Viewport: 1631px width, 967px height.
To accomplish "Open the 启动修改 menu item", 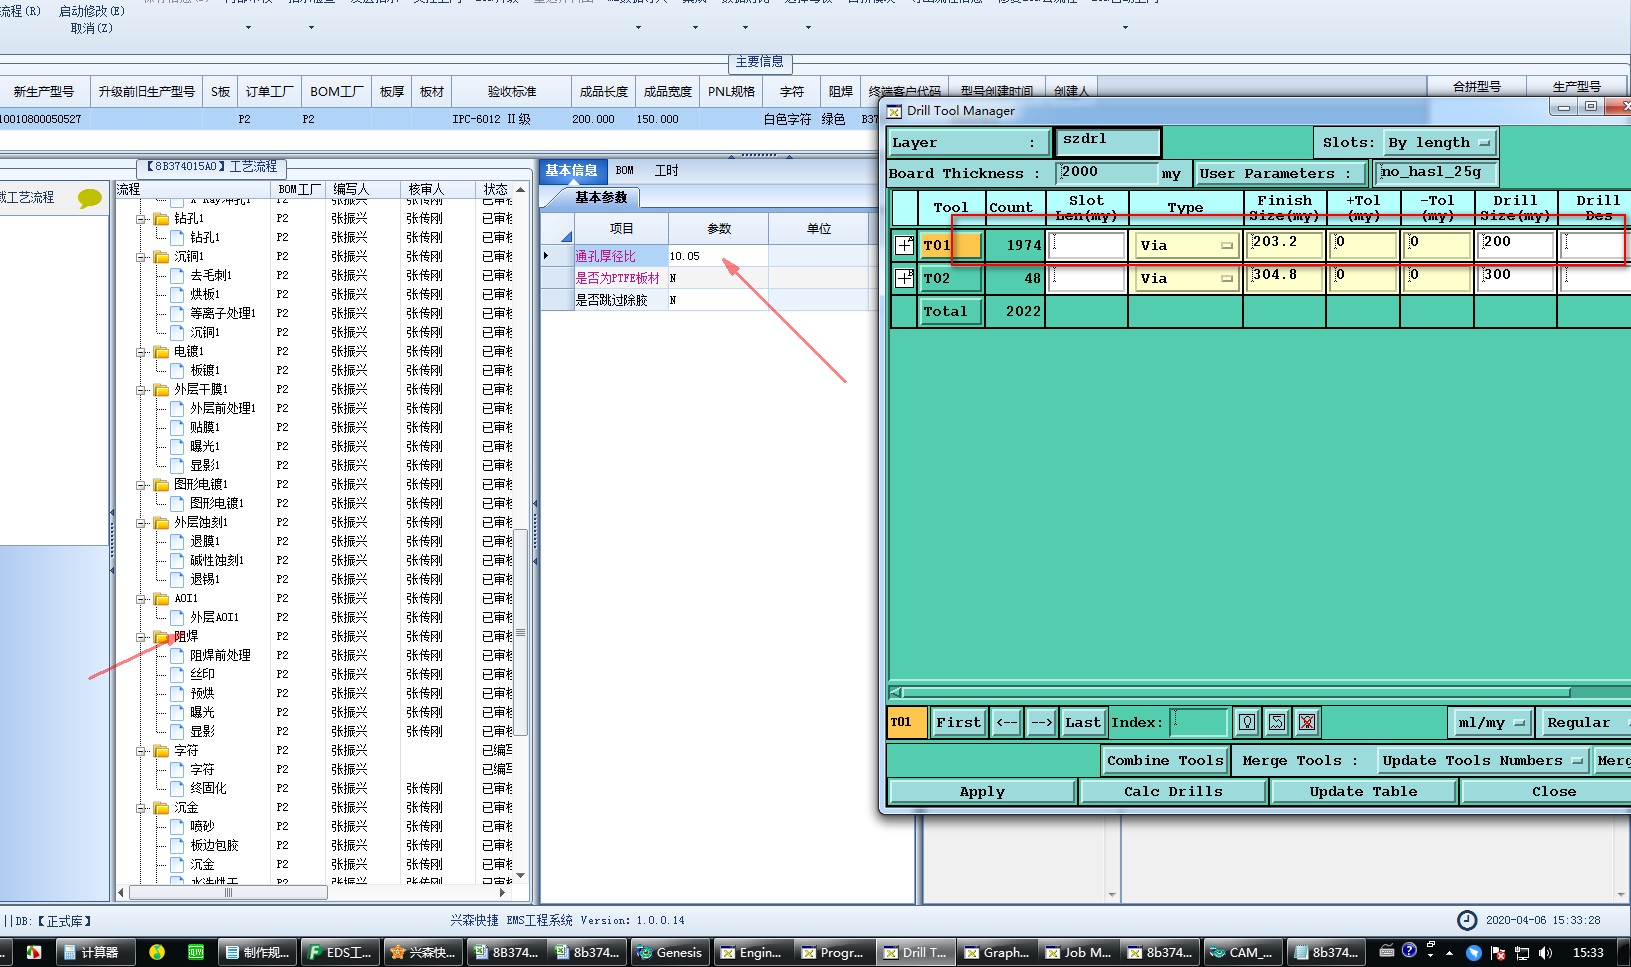I will tap(92, 11).
